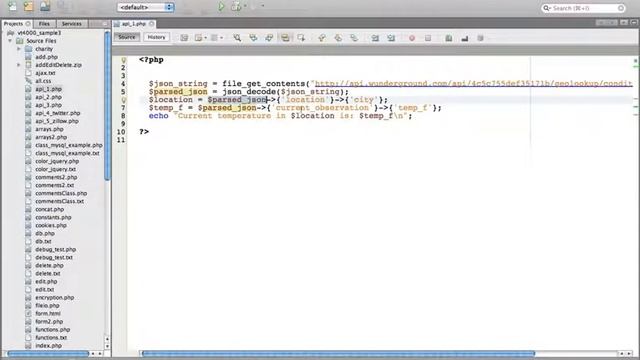640x360 pixels.
Task: Minimize the Projects panel group
Action: coord(104,24)
